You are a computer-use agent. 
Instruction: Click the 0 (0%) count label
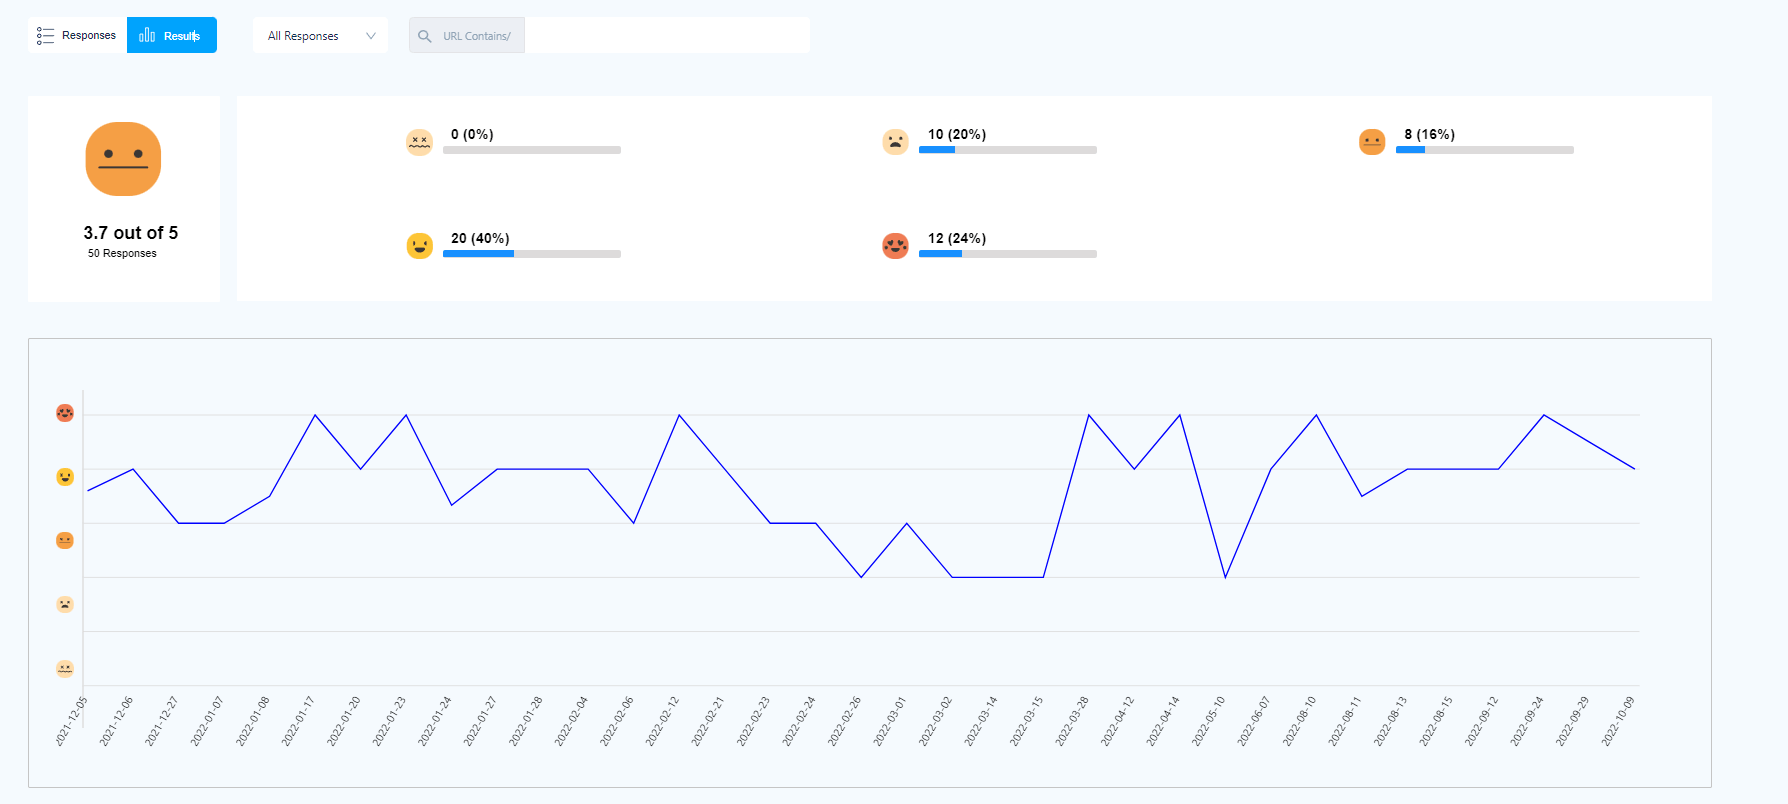(x=472, y=134)
